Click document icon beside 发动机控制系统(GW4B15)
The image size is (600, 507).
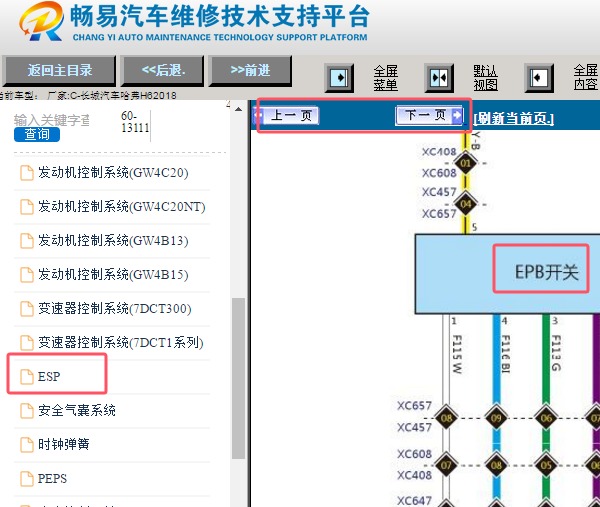[27, 275]
